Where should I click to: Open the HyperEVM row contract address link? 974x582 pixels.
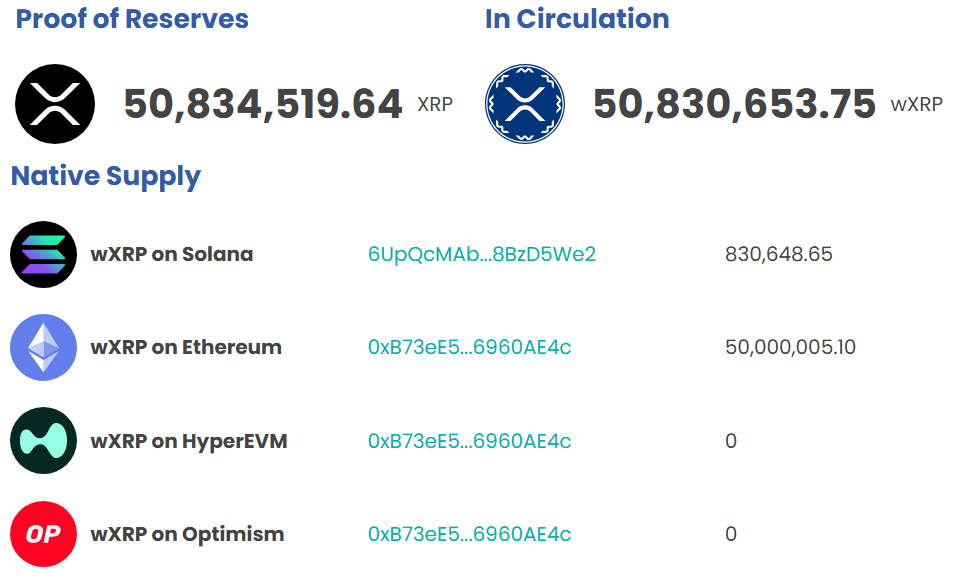point(470,441)
